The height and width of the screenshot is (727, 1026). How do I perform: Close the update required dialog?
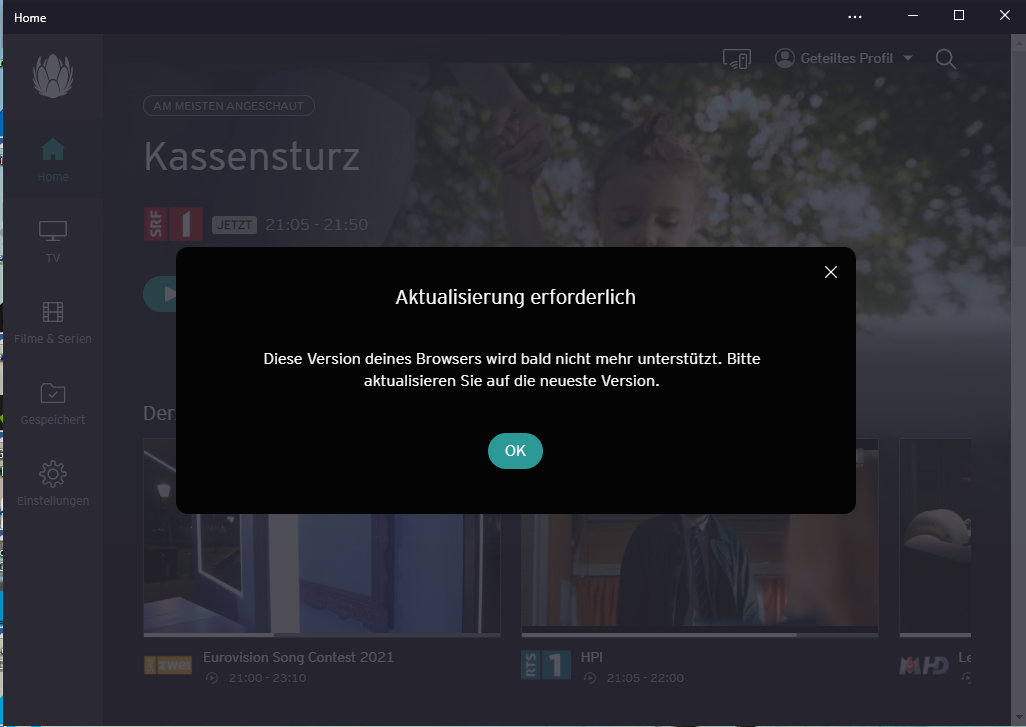point(831,272)
